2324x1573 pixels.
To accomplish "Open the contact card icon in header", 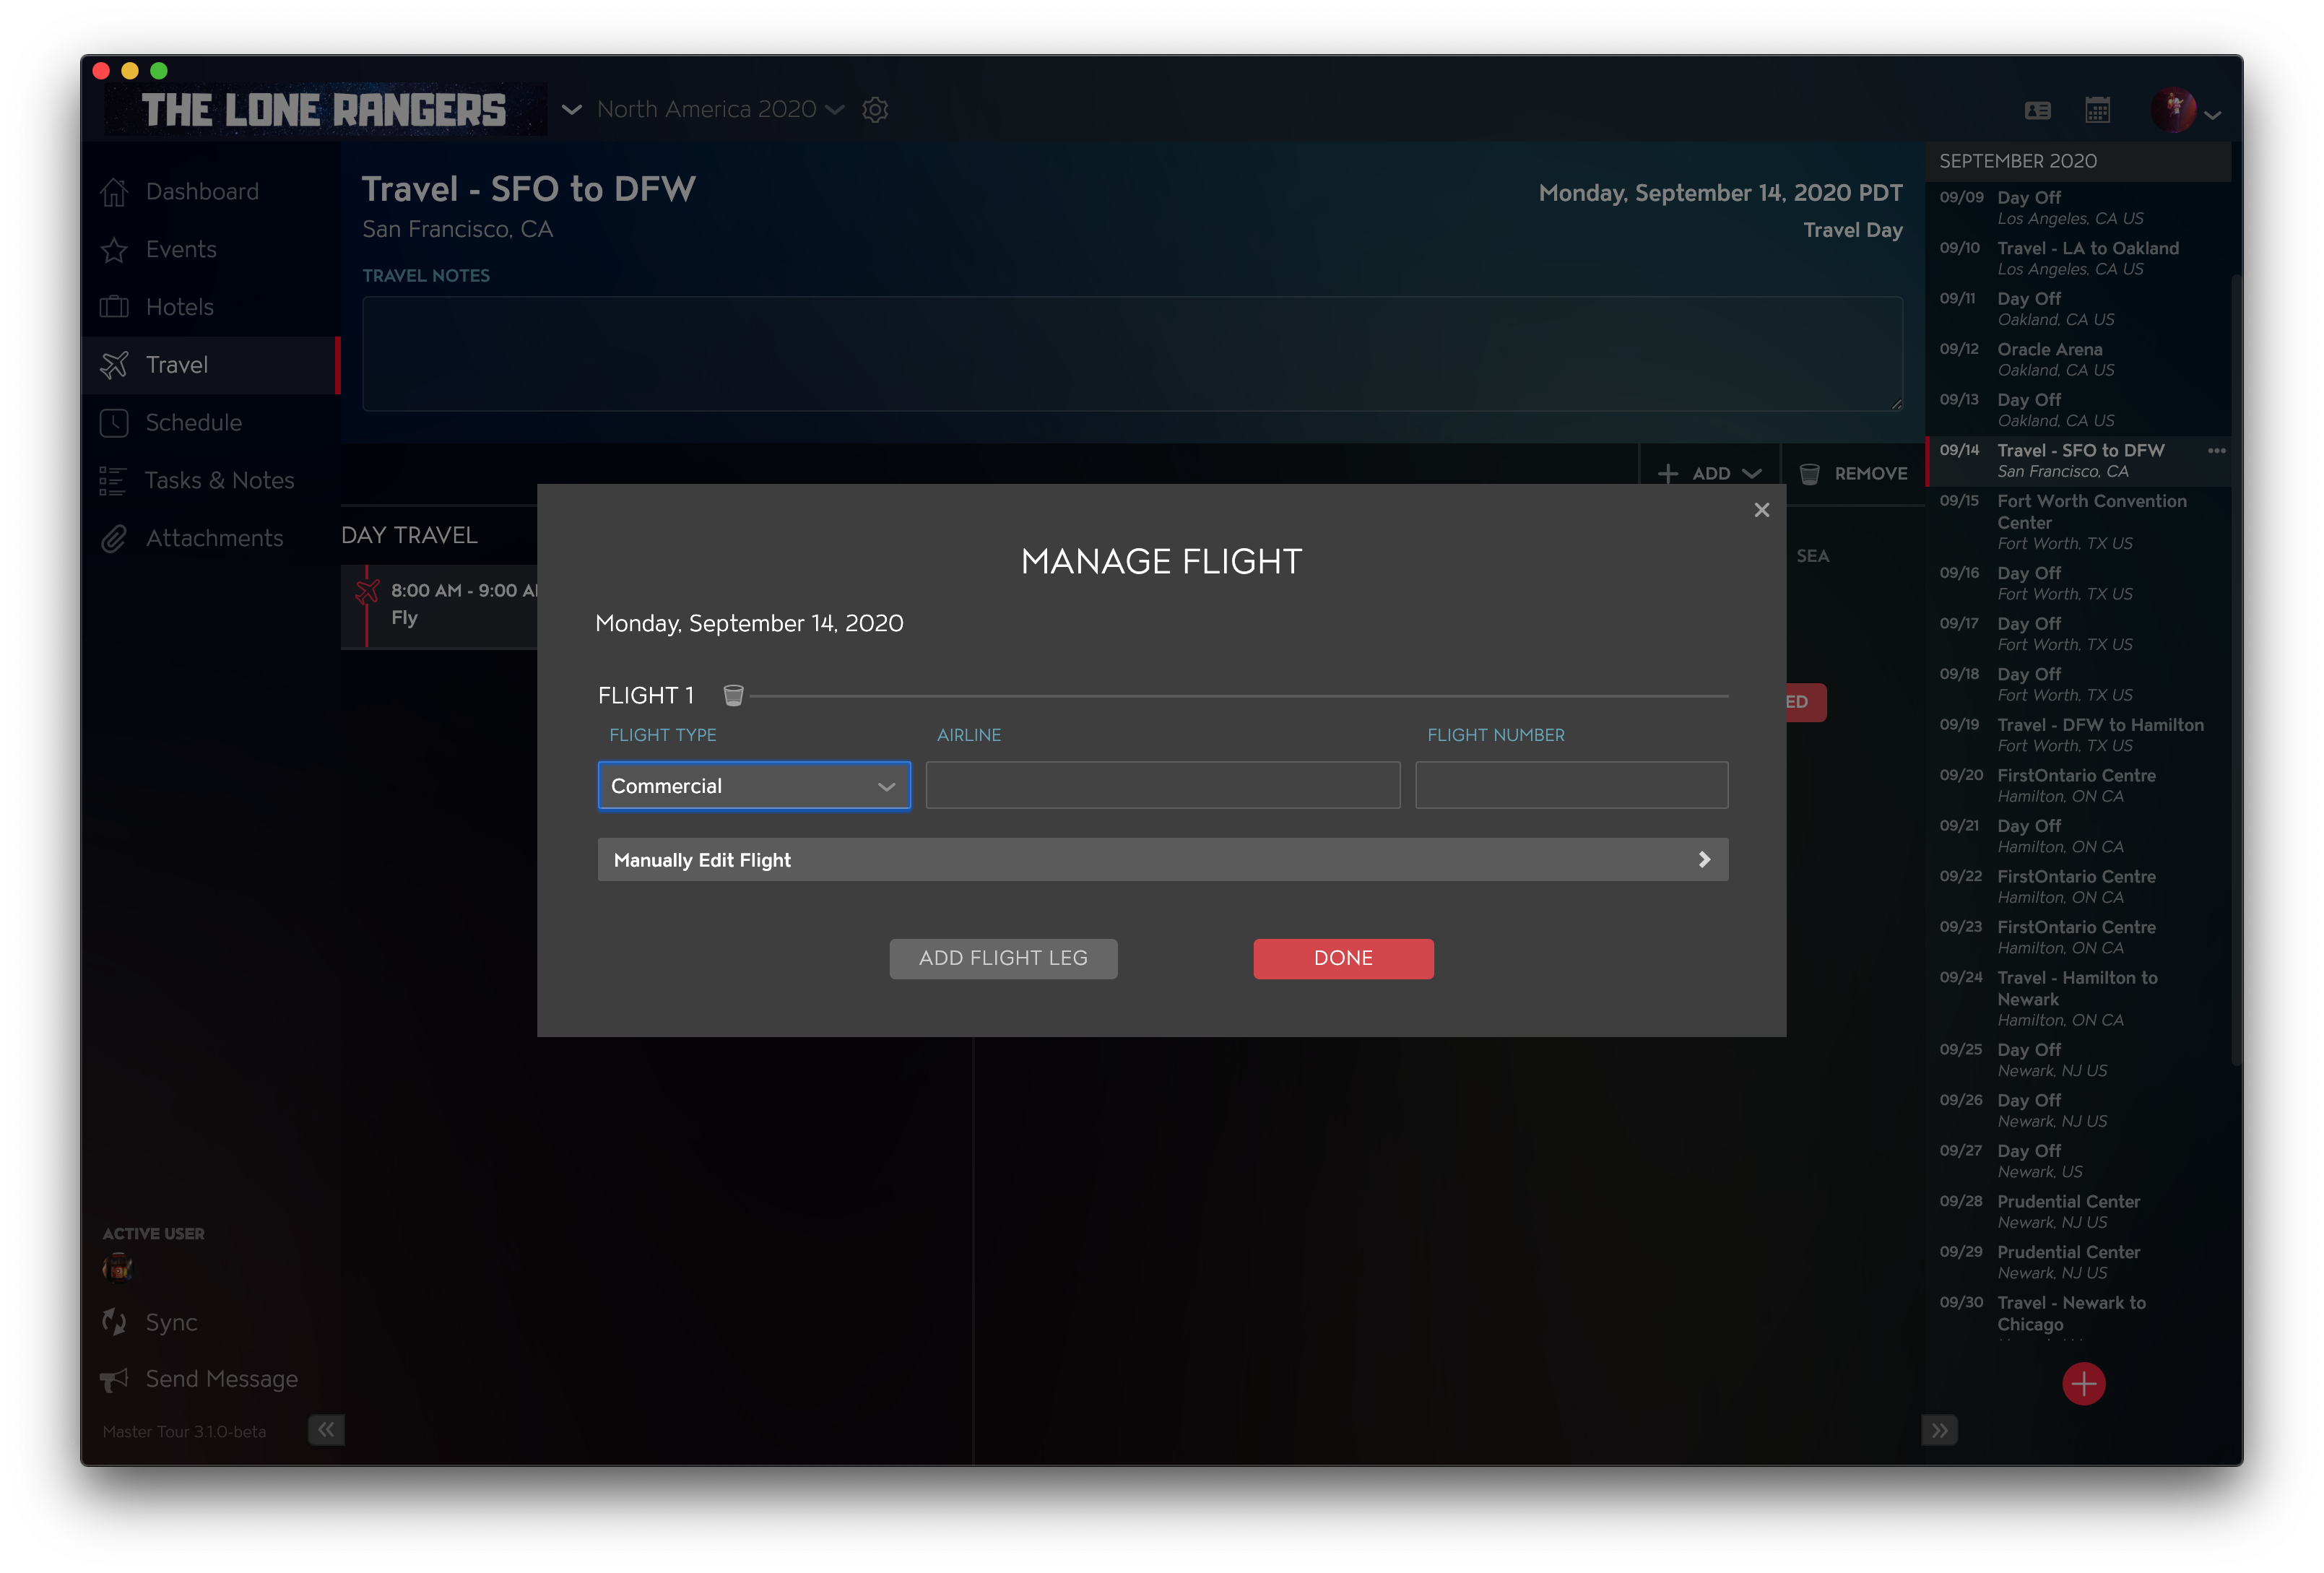I will 2037,110.
